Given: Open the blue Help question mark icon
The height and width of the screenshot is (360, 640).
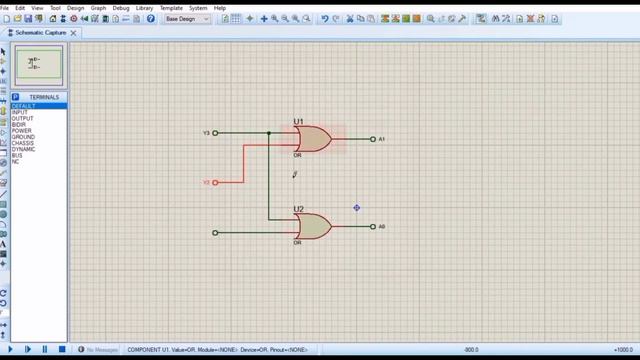Looking at the screenshot, I should point(151,19).
